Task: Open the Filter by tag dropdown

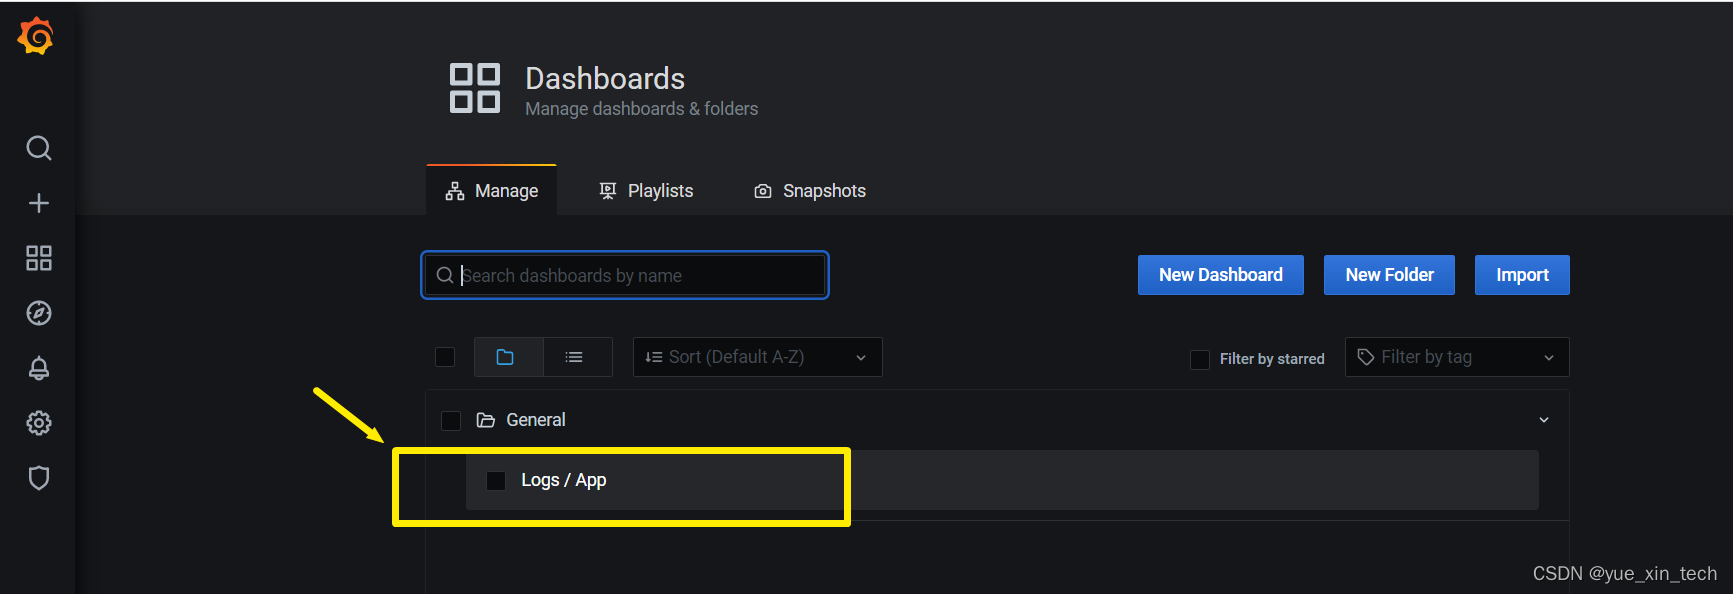Action: tap(1456, 357)
